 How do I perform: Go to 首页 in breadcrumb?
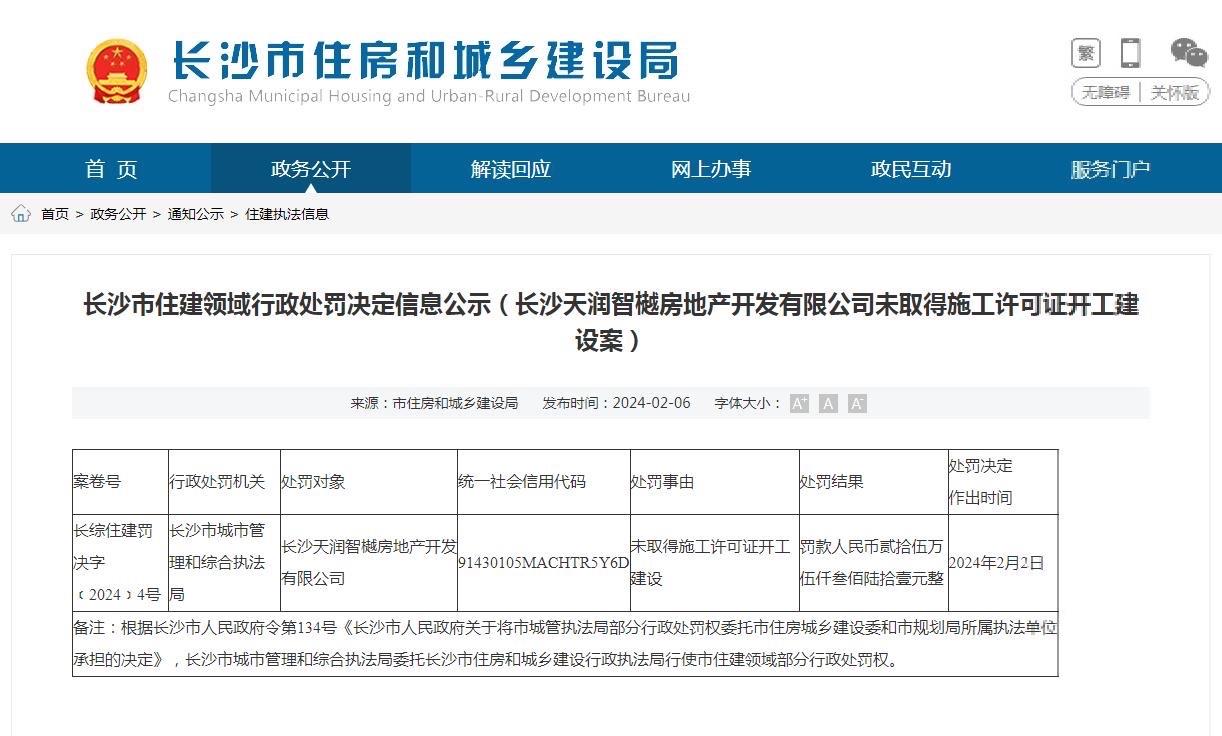pos(55,214)
